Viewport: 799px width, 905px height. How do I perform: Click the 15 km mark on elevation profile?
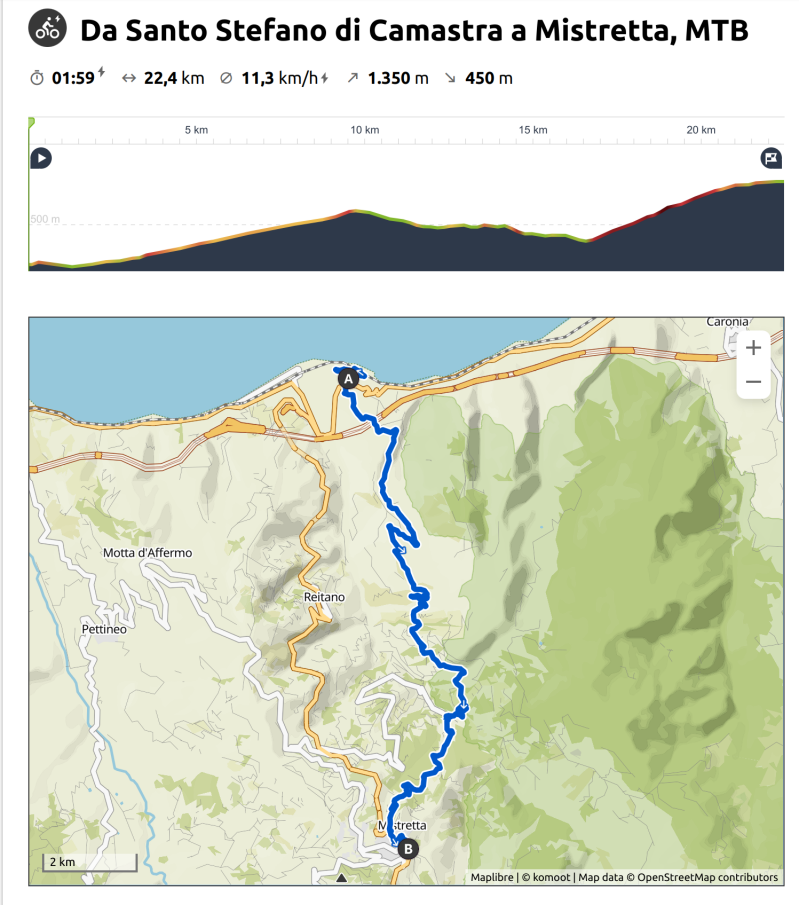coord(533,130)
